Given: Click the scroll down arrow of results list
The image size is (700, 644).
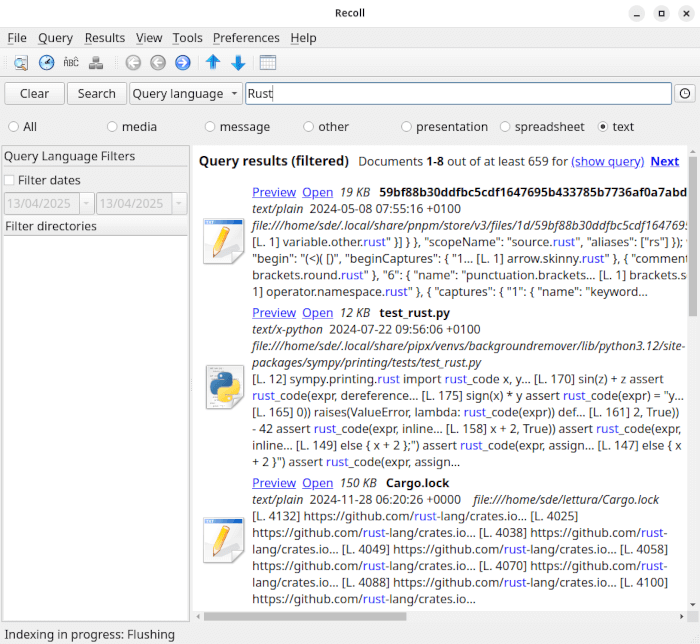Looking at the screenshot, I should (692, 605).
